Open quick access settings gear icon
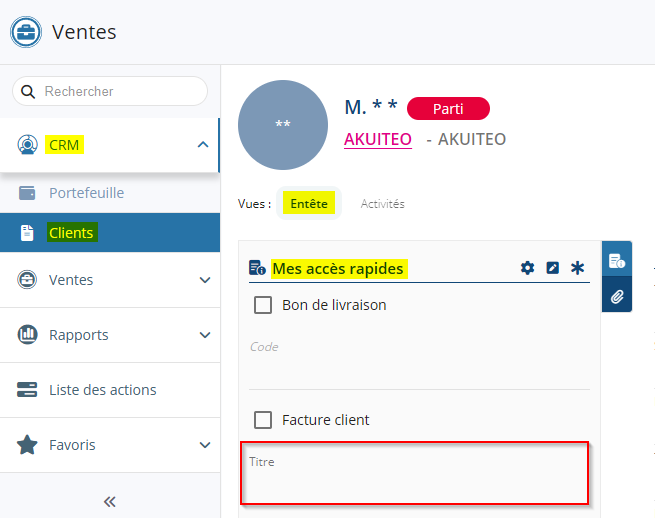Image resolution: width=655 pixels, height=518 pixels. pyautogui.click(x=527, y=268)
